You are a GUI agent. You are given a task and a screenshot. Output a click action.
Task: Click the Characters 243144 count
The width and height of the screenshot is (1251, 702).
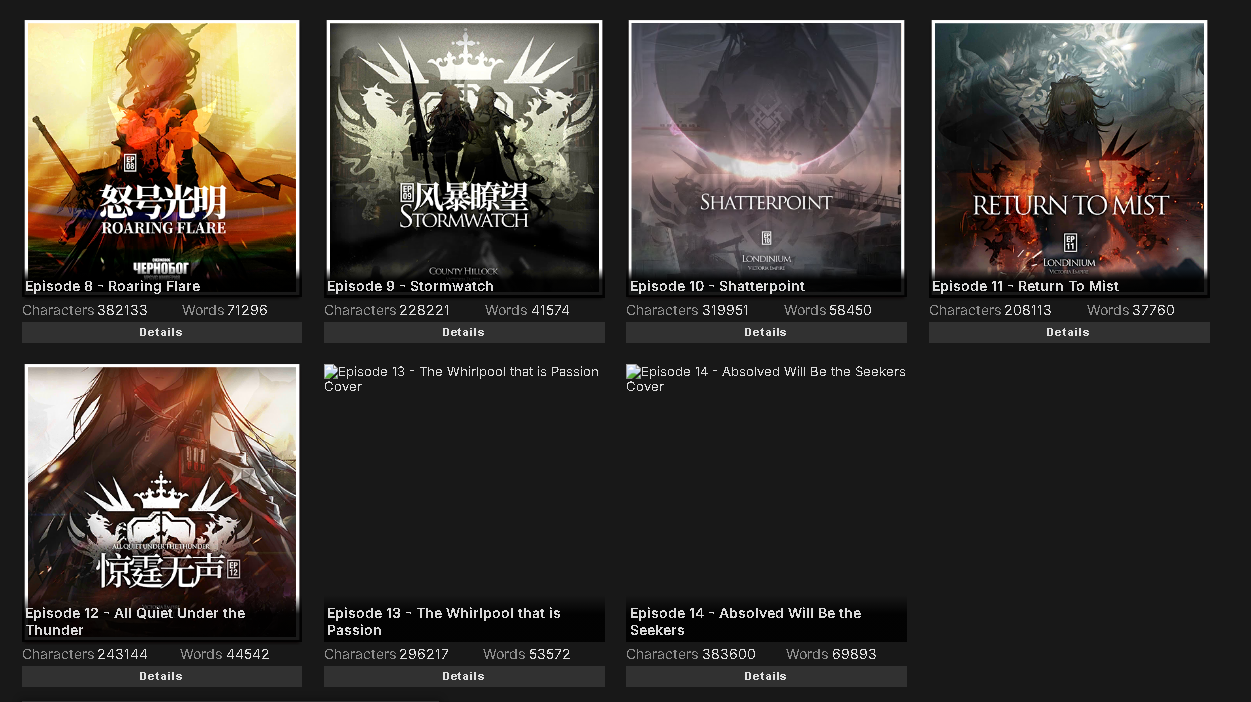pyautogui.click(x=85, y=654)
